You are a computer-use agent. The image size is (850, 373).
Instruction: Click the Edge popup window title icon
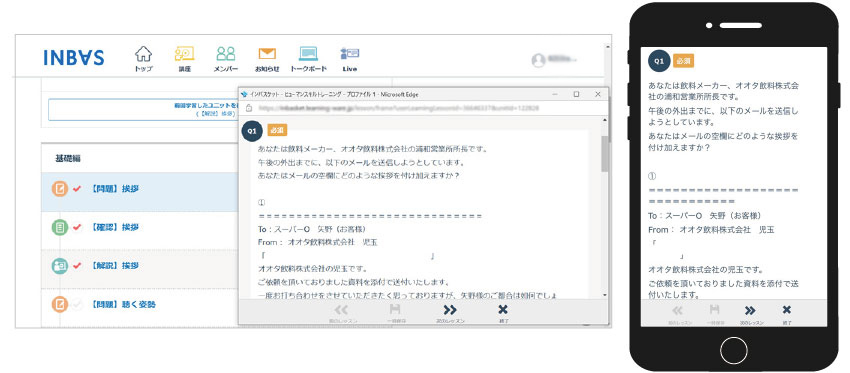[x=244, y=94]
